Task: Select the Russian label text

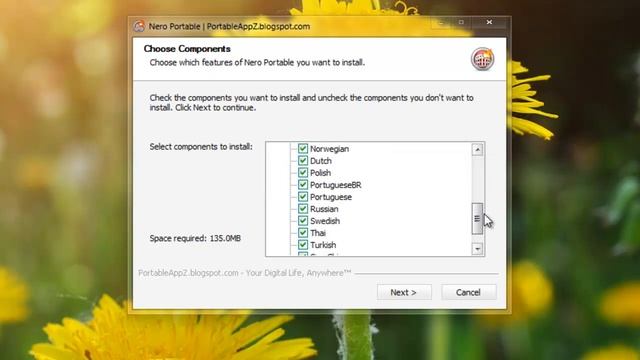Action: point(324,209)
